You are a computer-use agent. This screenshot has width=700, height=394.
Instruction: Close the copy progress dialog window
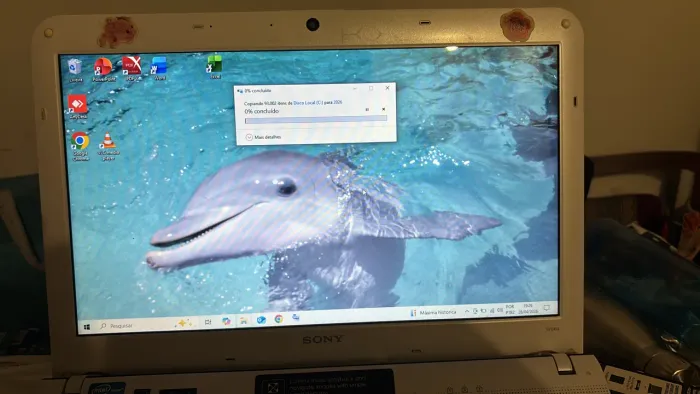(388, 88)
